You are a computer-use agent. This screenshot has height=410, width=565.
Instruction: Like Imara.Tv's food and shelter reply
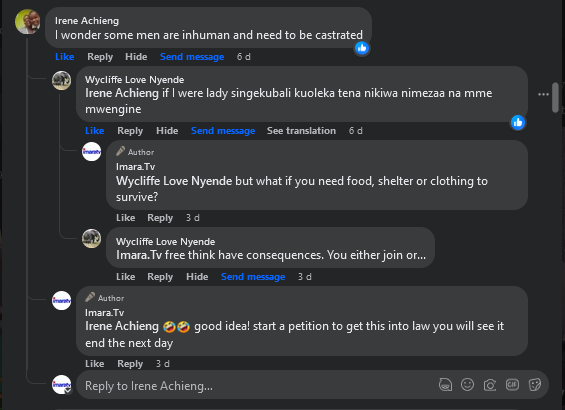click(125, 218)
